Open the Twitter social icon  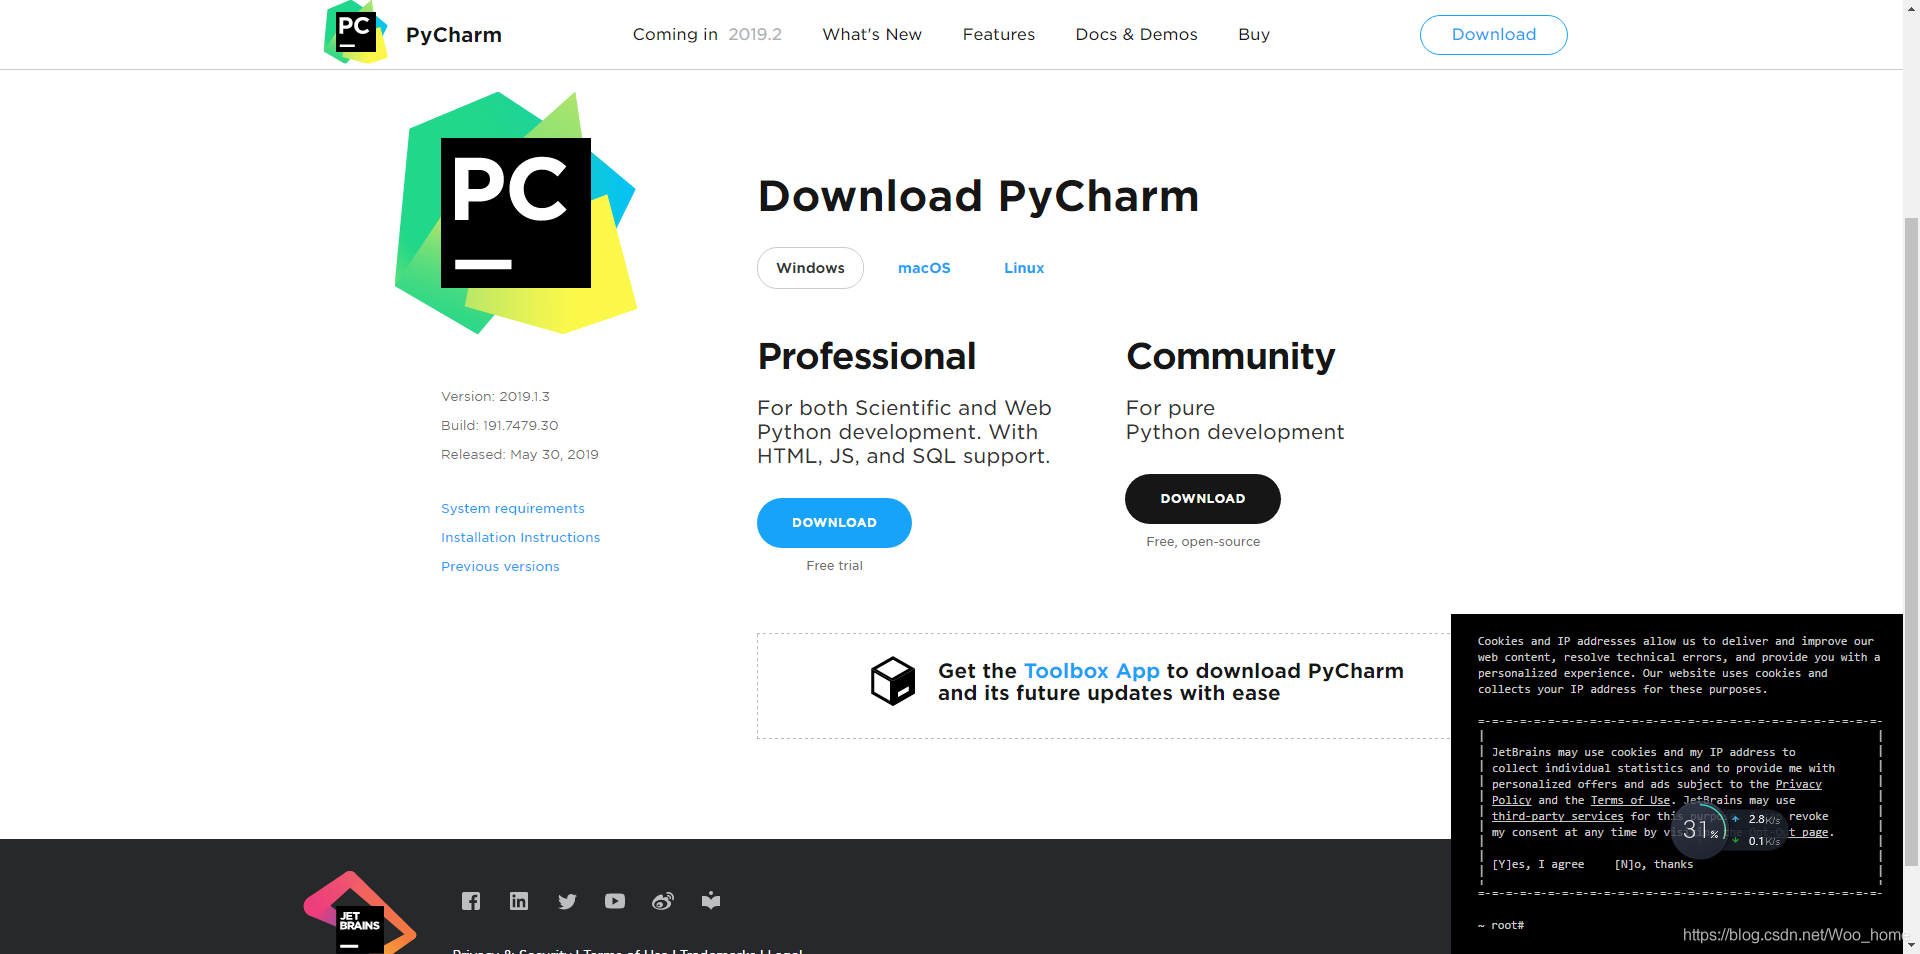pos(567,901)
